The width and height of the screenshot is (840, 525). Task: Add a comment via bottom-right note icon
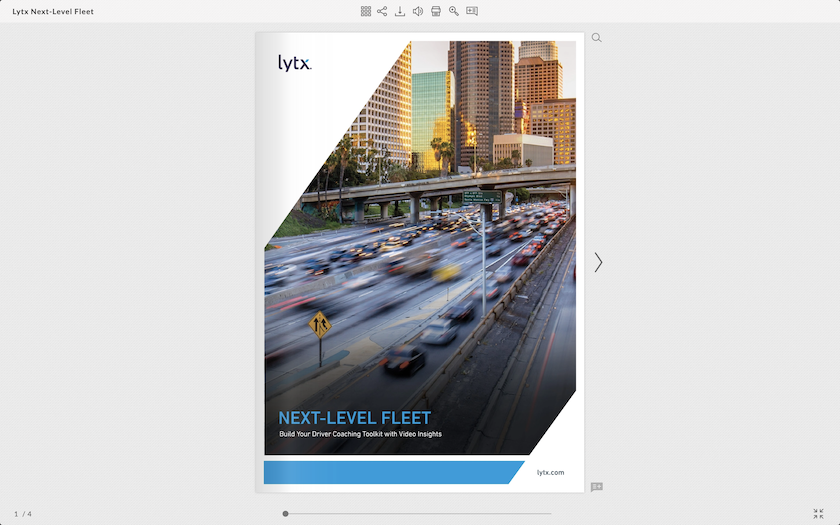tap(597, 487)
